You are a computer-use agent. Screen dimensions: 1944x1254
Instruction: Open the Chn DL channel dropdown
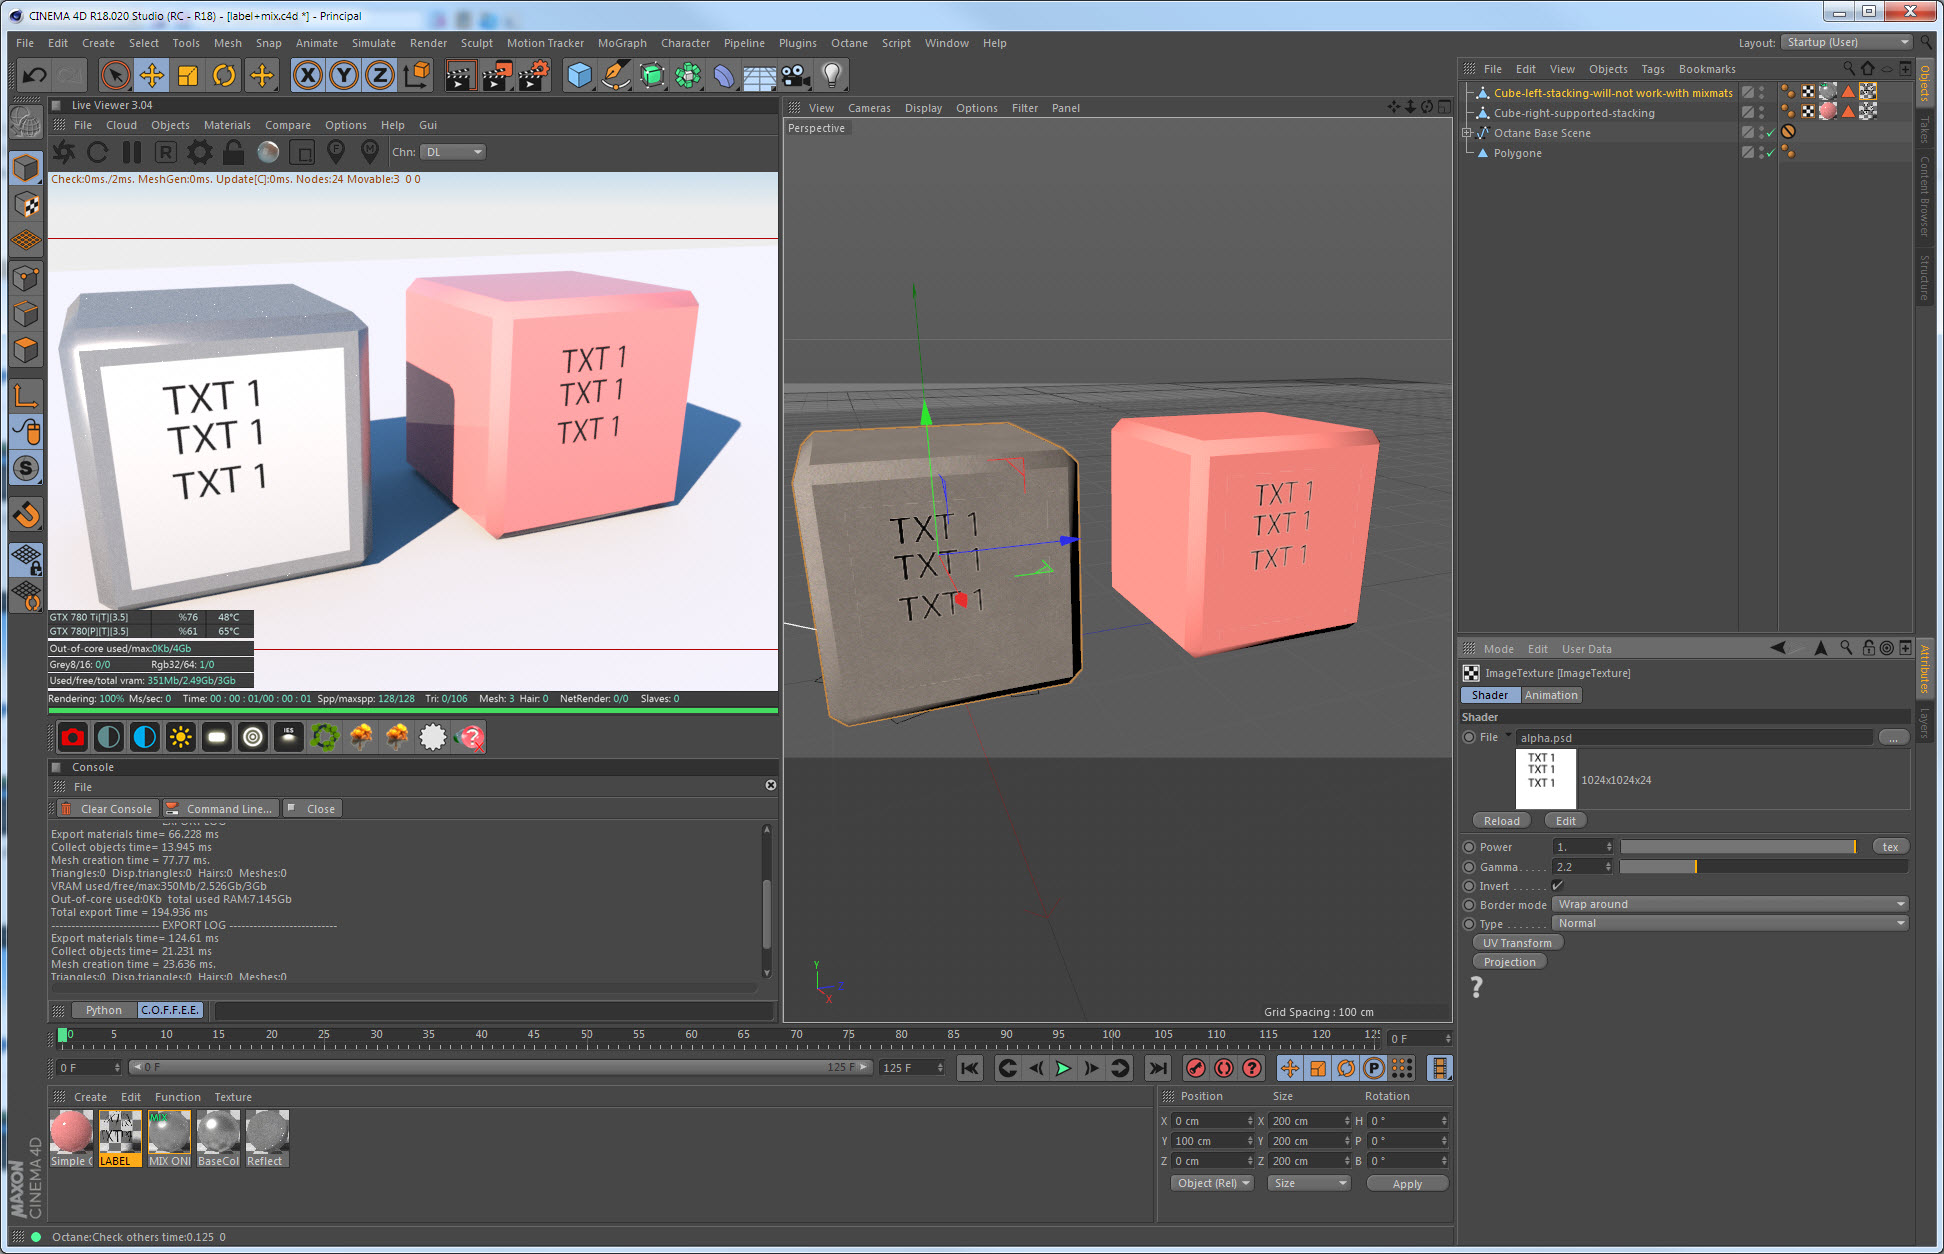coord(453,152)
